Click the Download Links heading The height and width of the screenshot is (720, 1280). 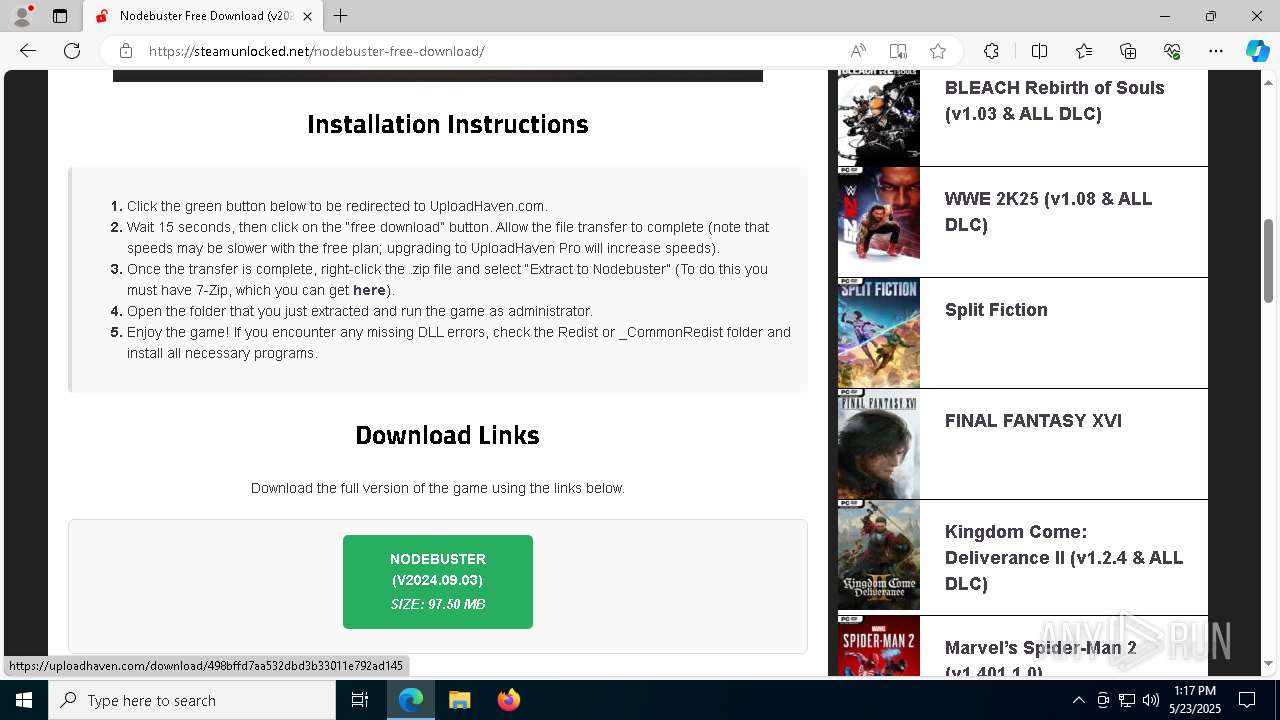pyautogui.click(x=448, y=435)
